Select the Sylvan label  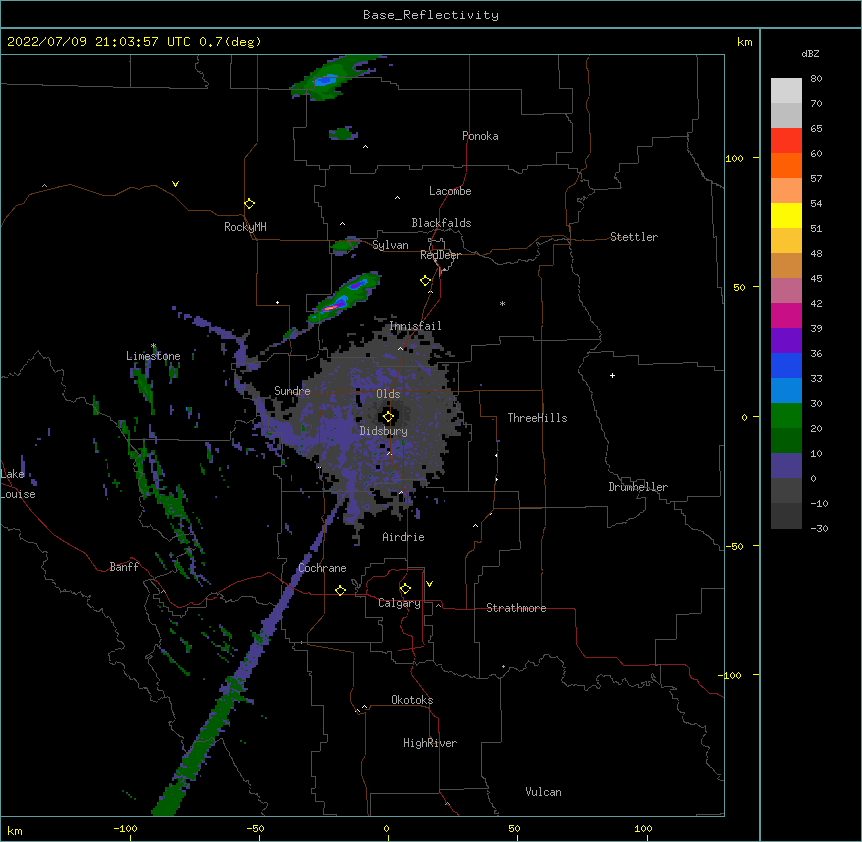(x=390, y=245)
